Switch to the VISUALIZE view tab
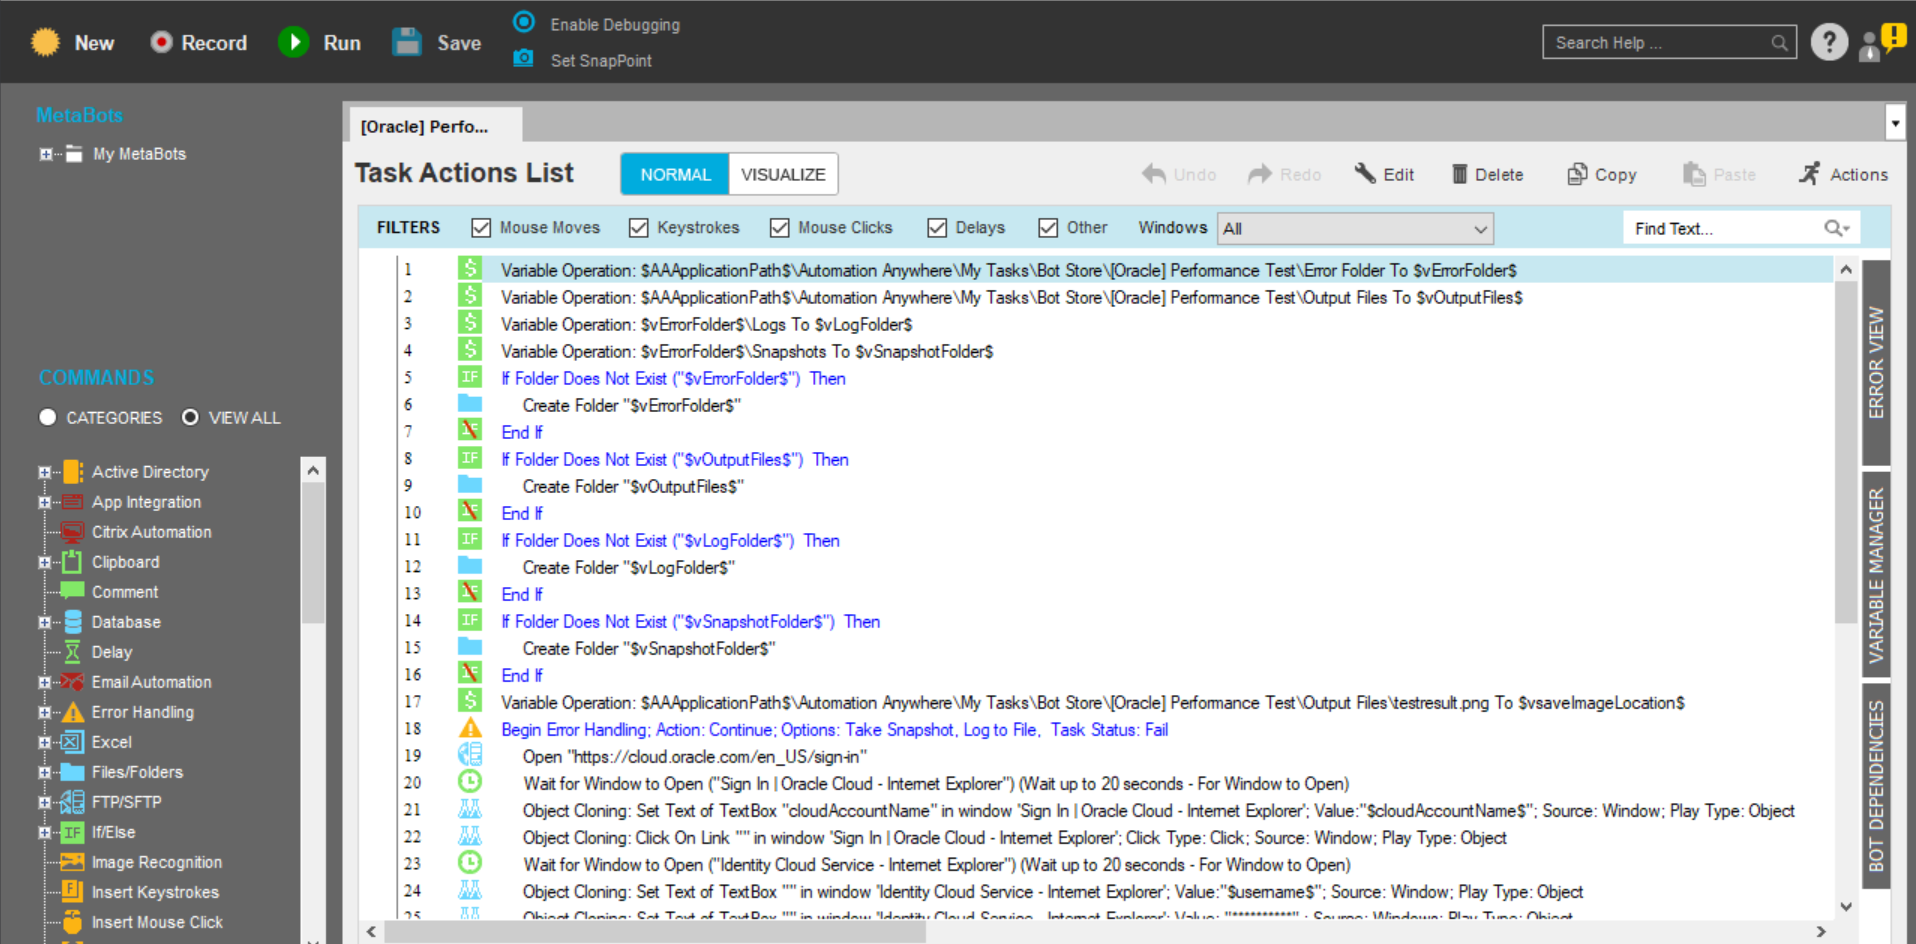 point(783,174)
